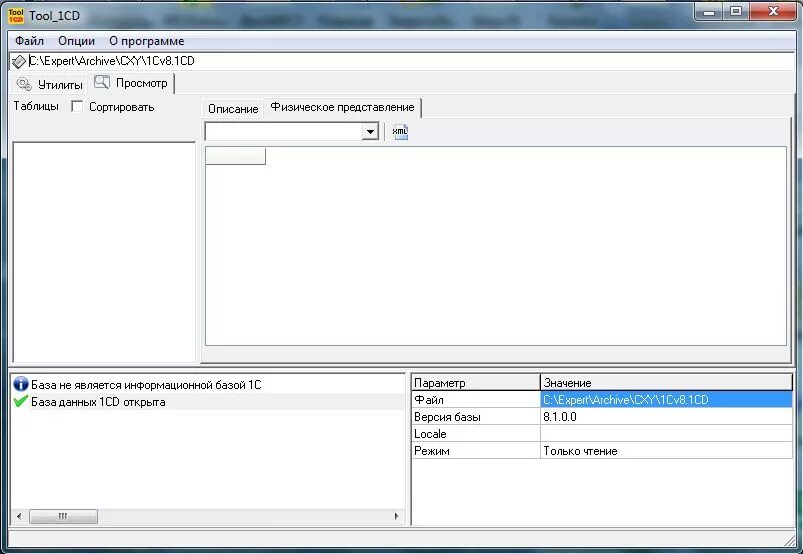Select message 'База данных 1CD открыта'
Screen dimensions: 803x554
pyautogui.click(x=98, y=402)
